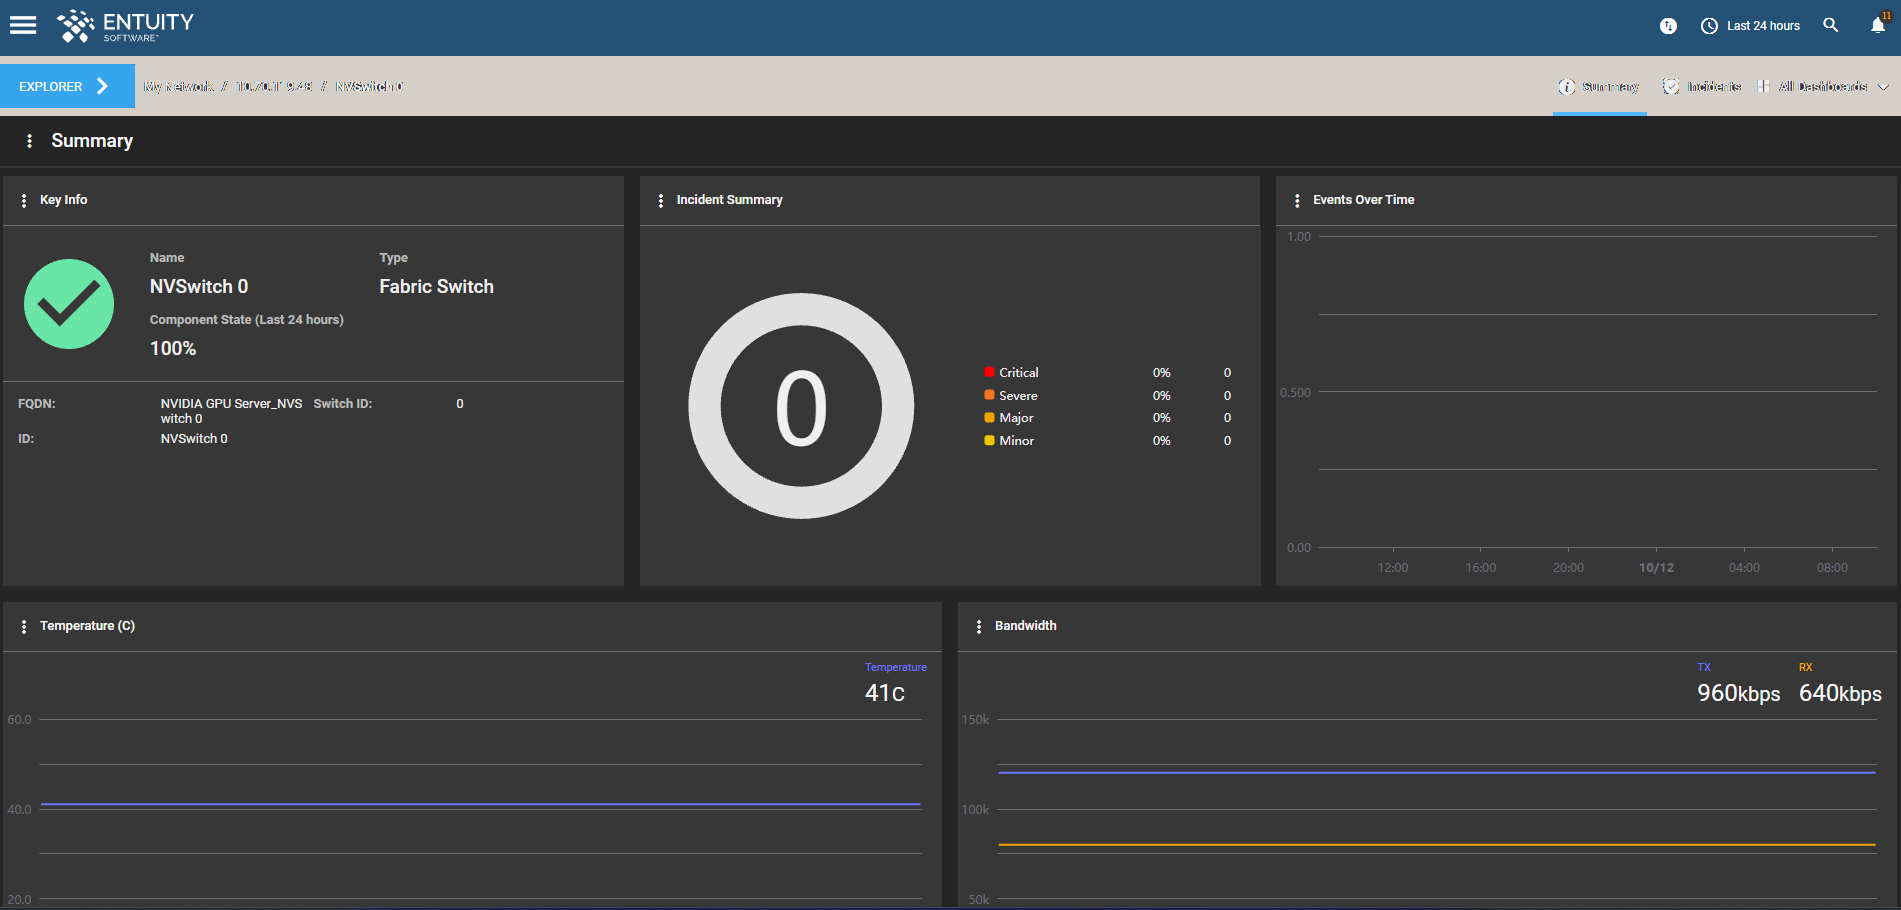Click the NVSwitch 0 breadcrumb

pyautogui.click(x=369, y=86)
